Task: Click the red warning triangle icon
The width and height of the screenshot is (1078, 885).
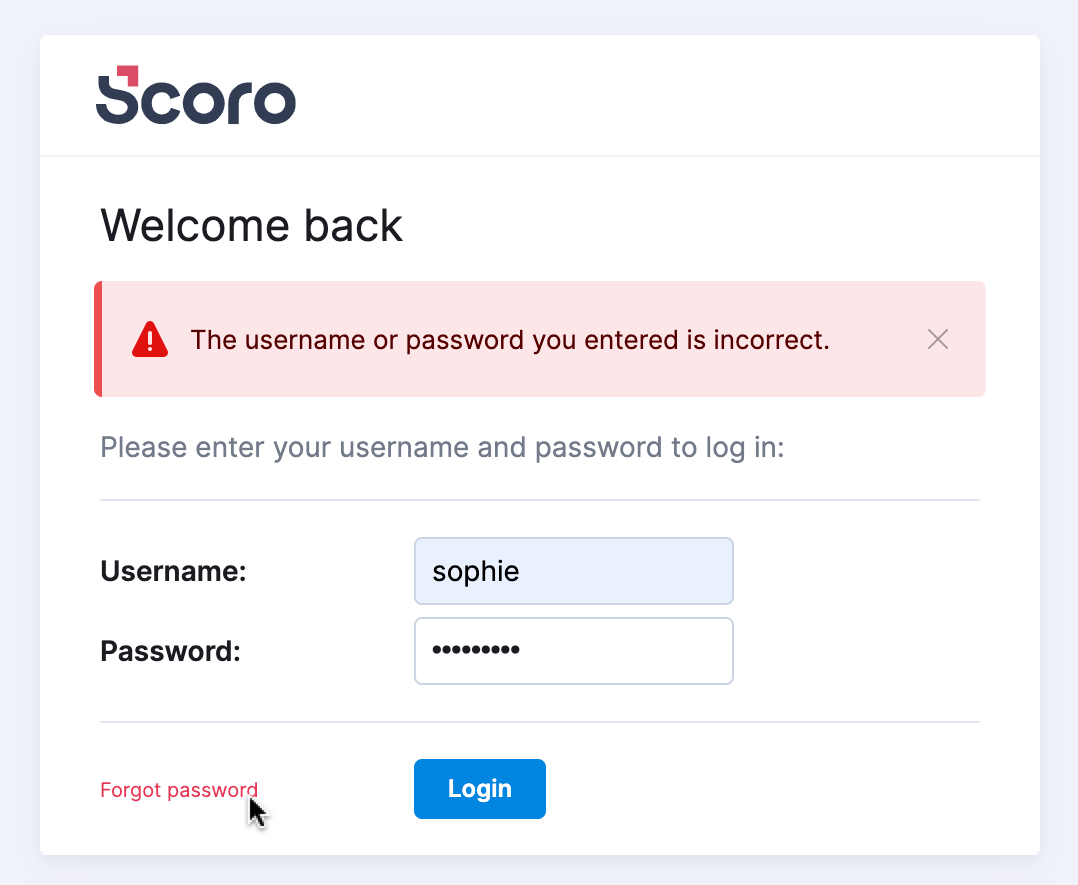Action: [x=150, y=339]
